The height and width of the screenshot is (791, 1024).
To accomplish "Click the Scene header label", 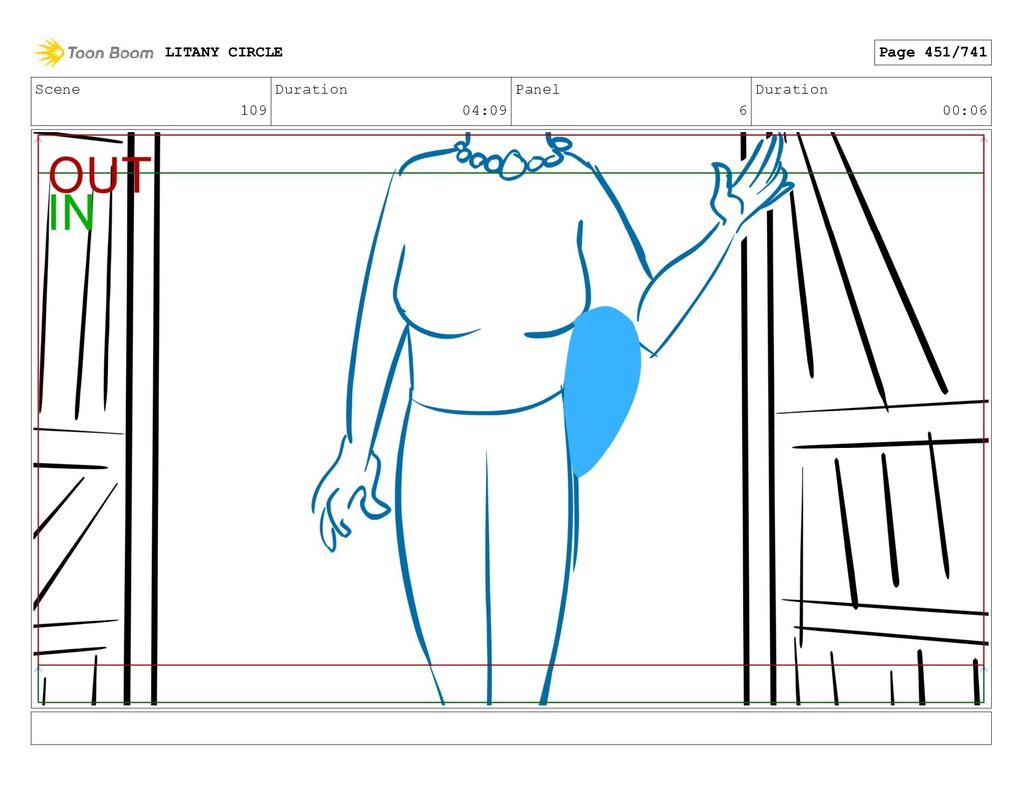I will 57,89.
